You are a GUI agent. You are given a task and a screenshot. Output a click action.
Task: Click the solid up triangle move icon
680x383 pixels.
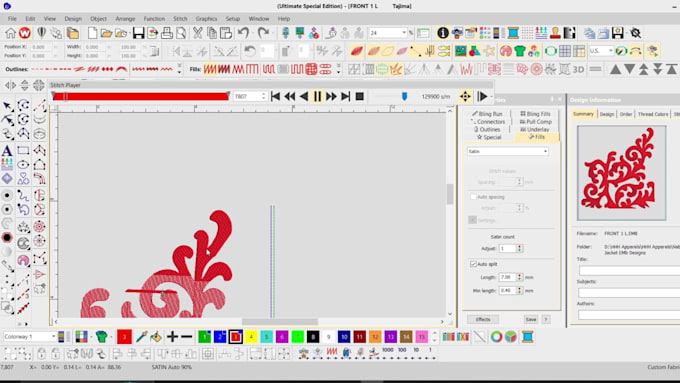(615, 69)
